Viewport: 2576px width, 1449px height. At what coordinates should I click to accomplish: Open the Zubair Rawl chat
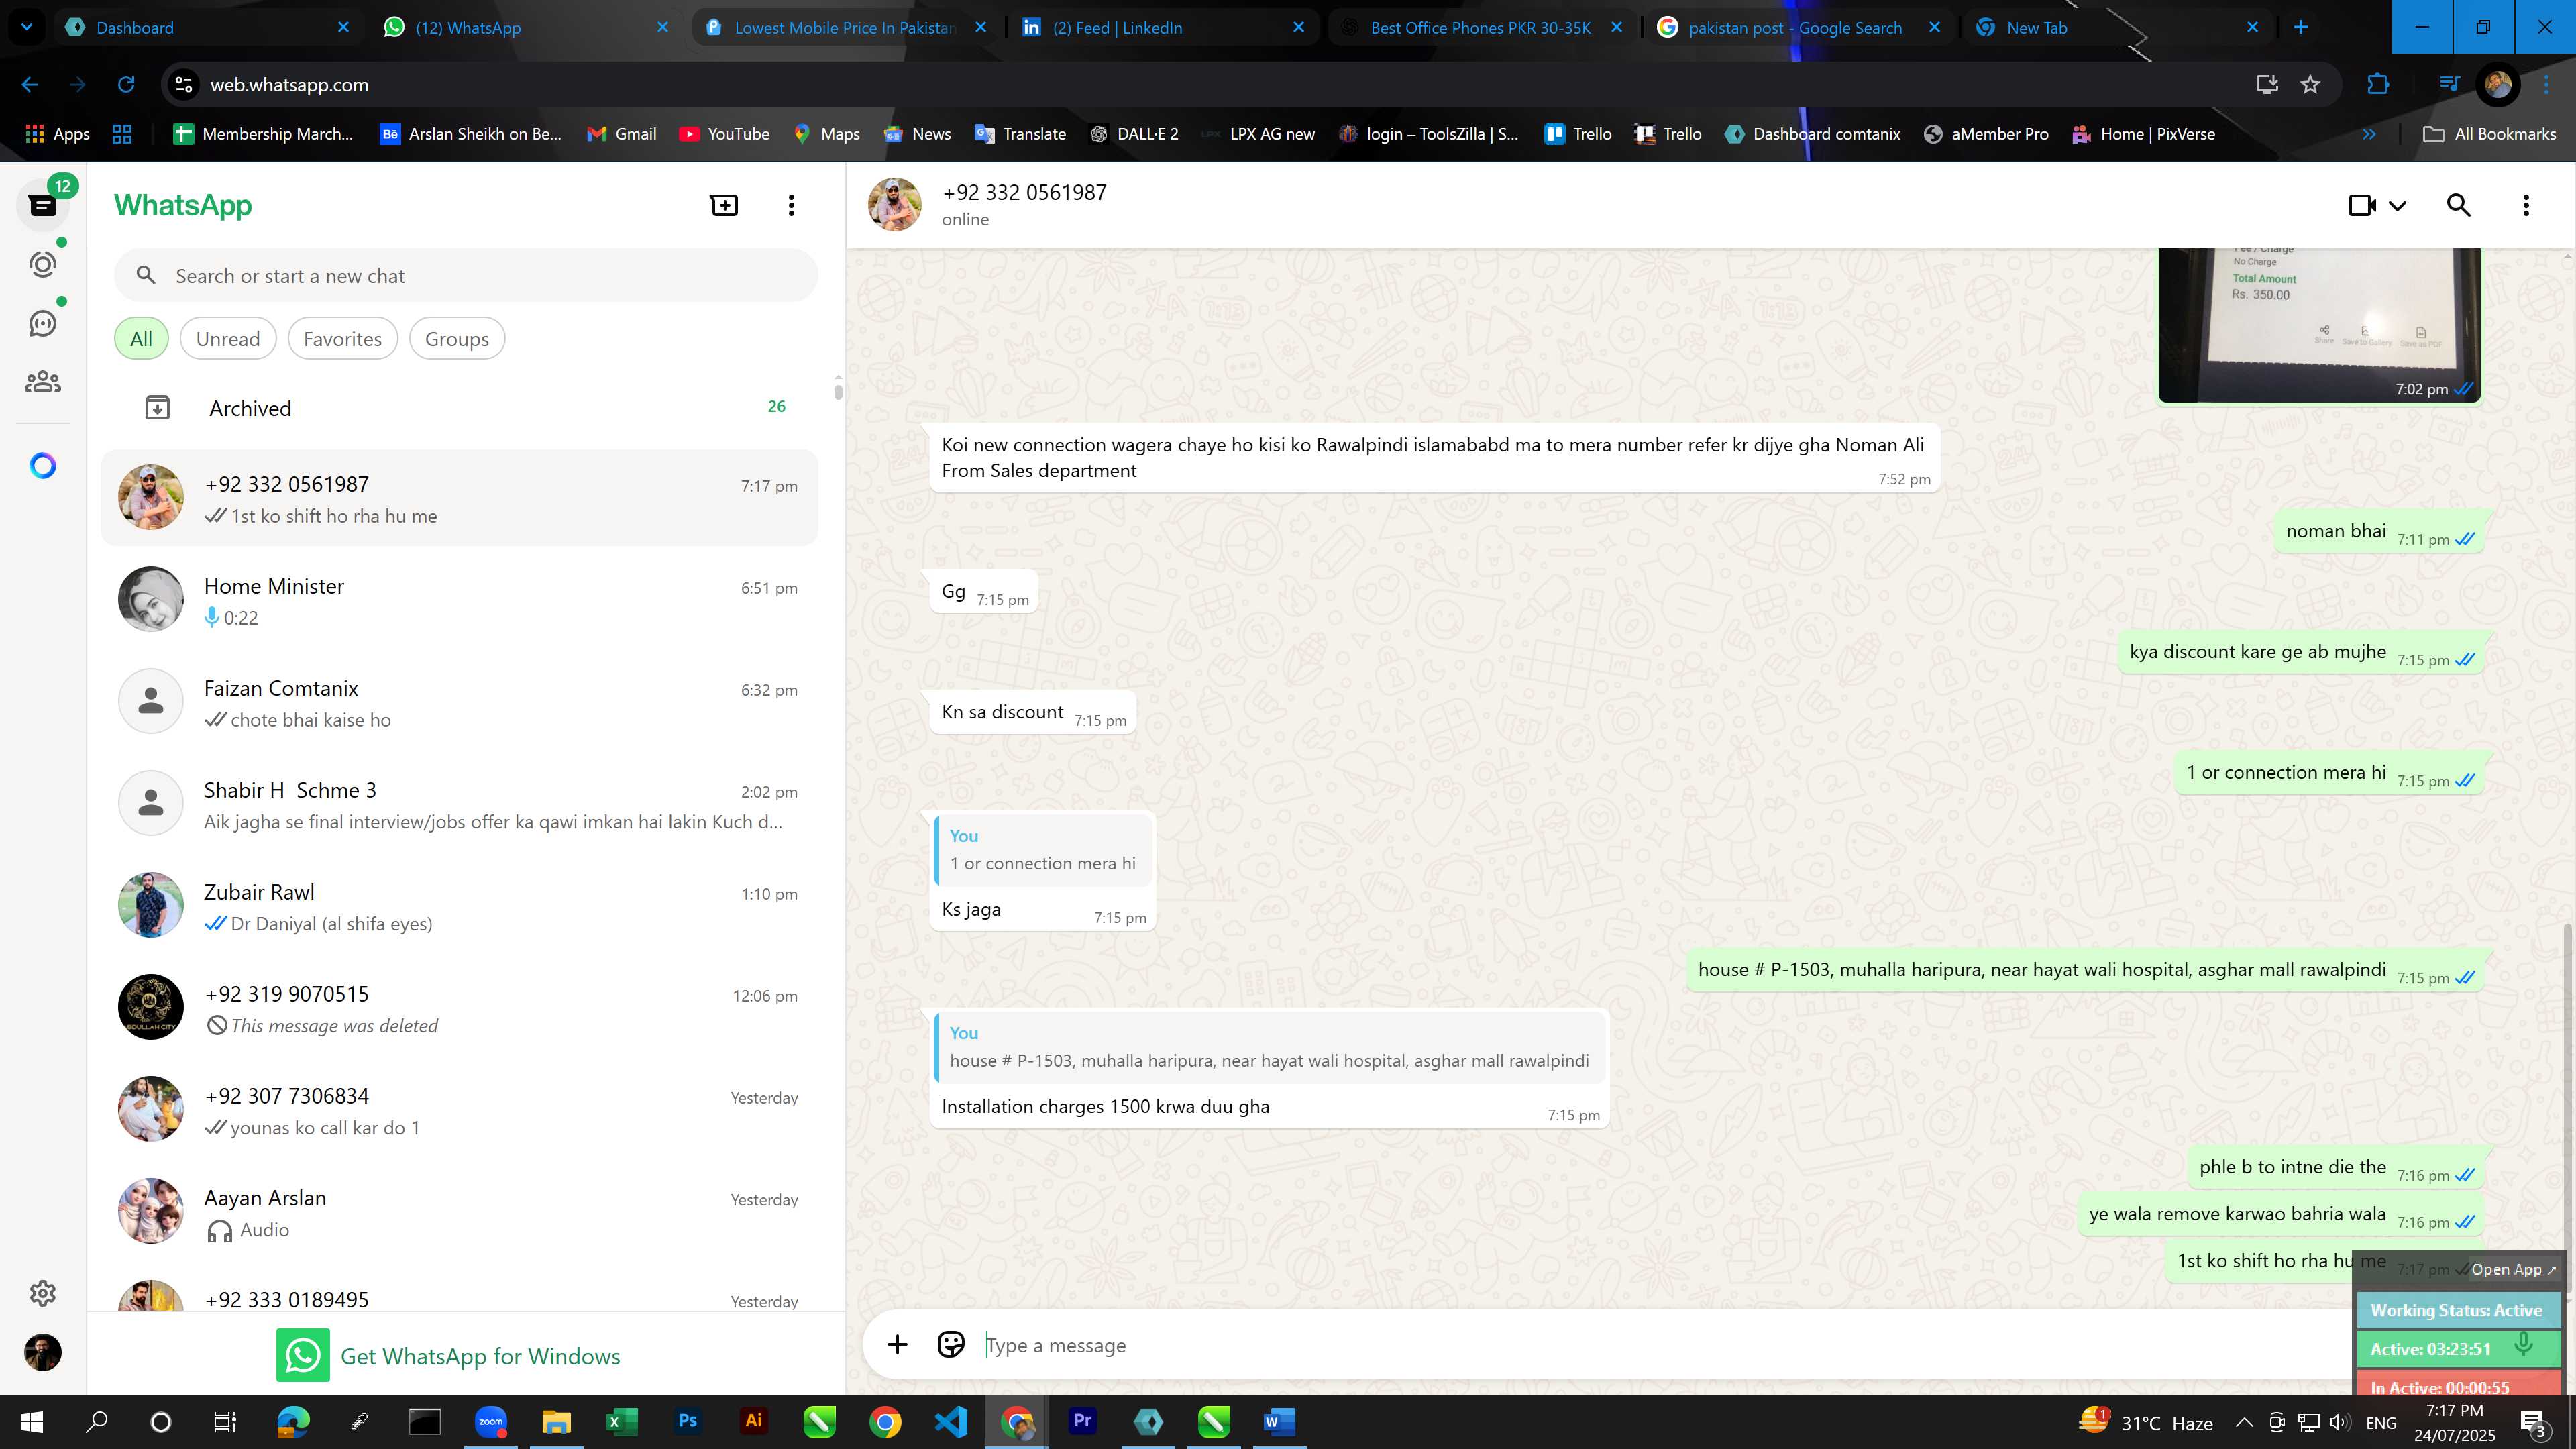tap(460, 906)
